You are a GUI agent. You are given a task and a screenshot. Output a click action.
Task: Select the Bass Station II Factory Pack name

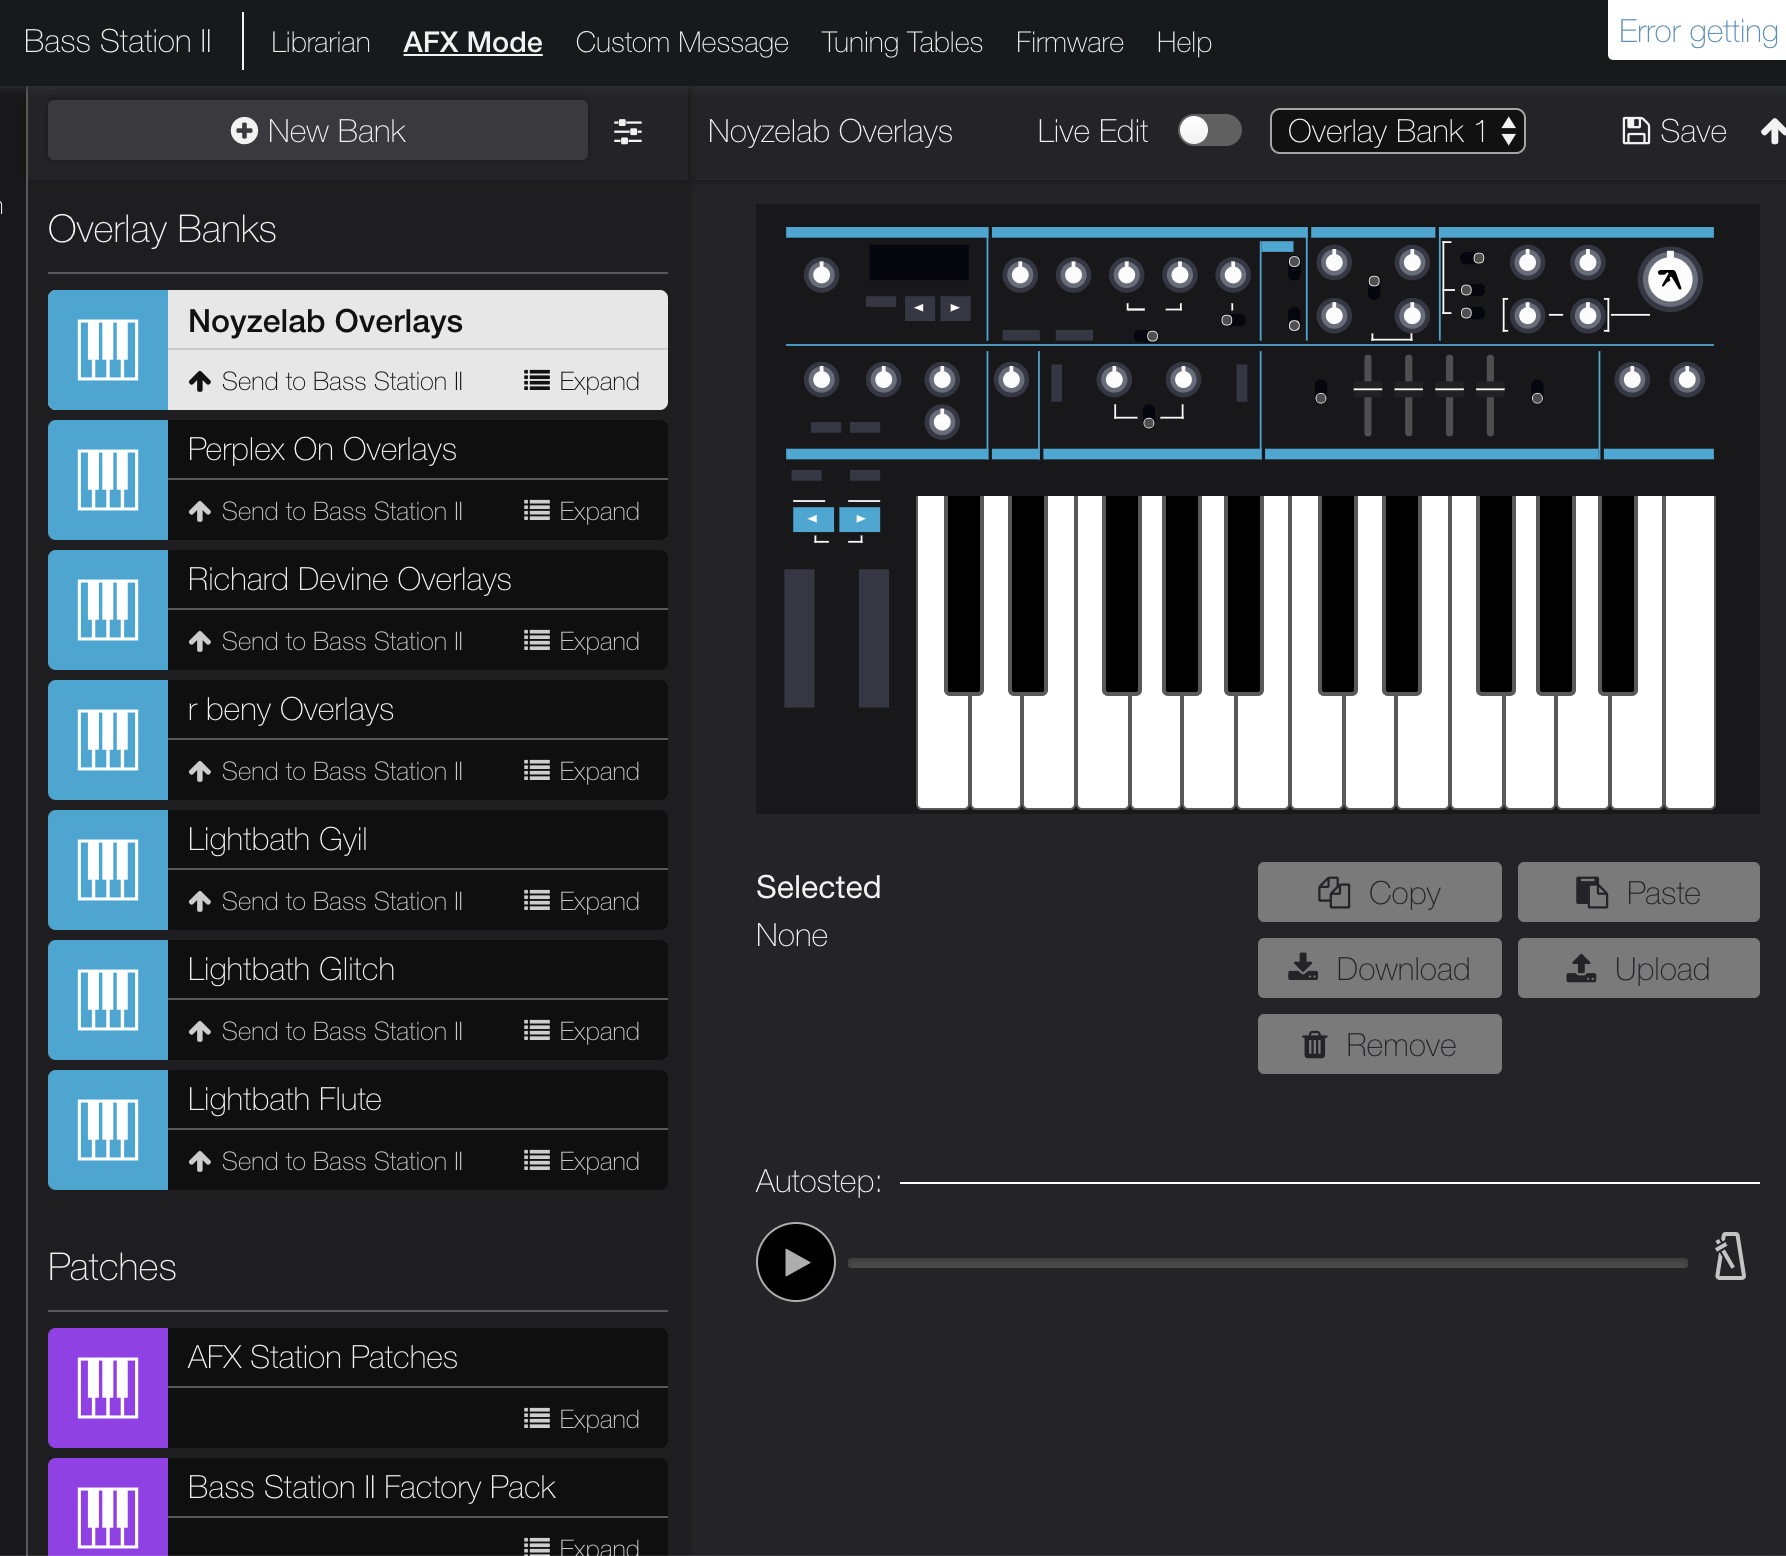point(372,1487)
